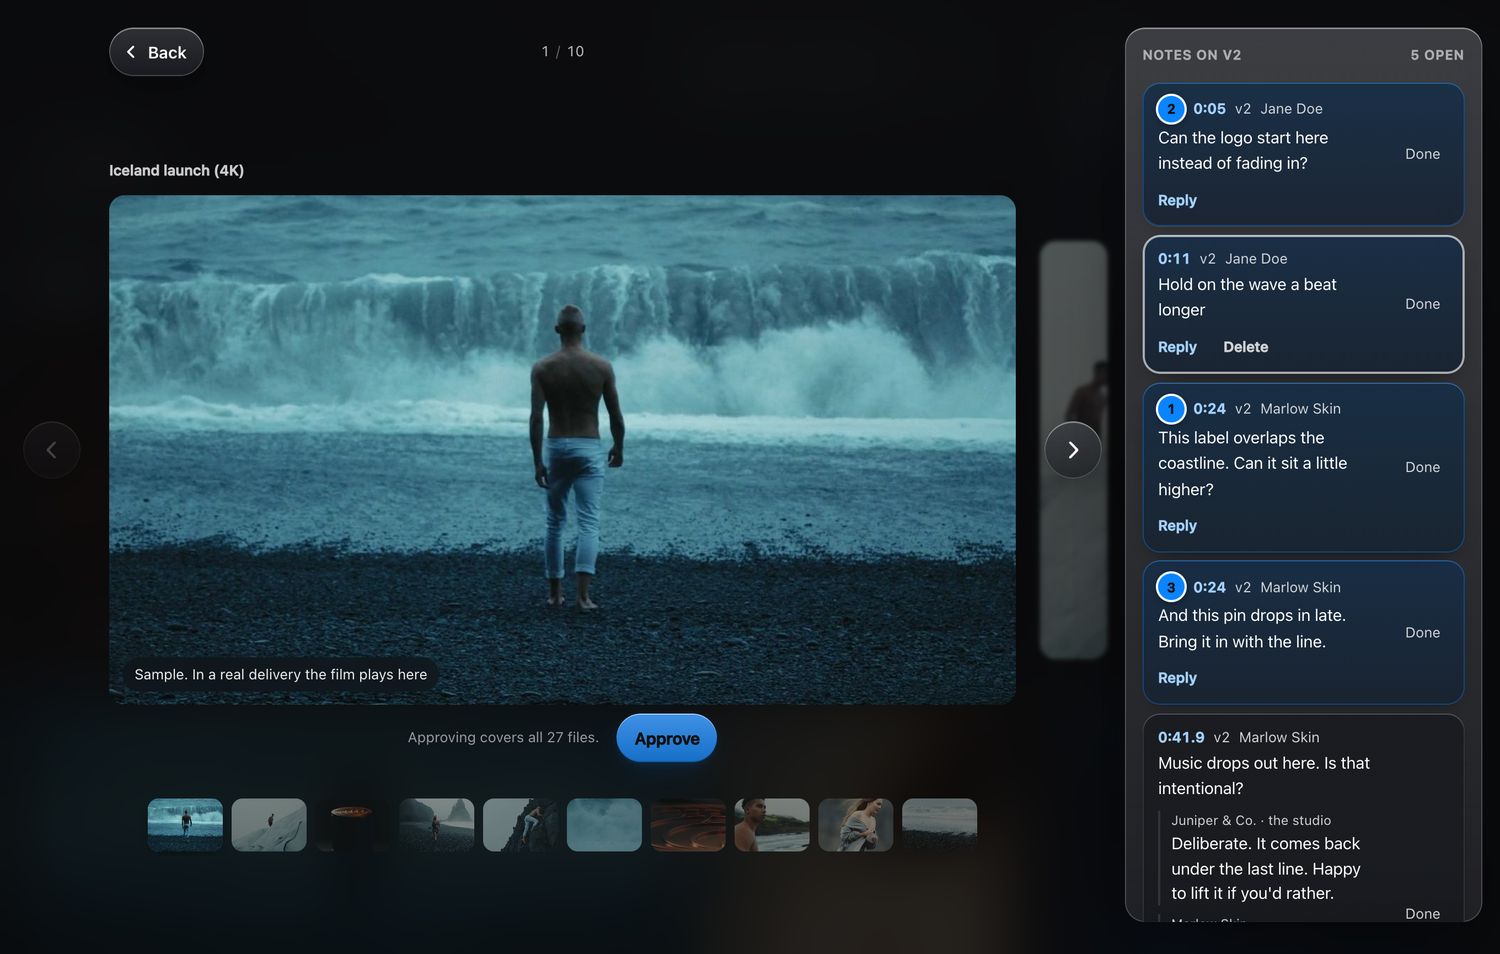Advance to the next file with the right chevron

(x=1073, y=450)
